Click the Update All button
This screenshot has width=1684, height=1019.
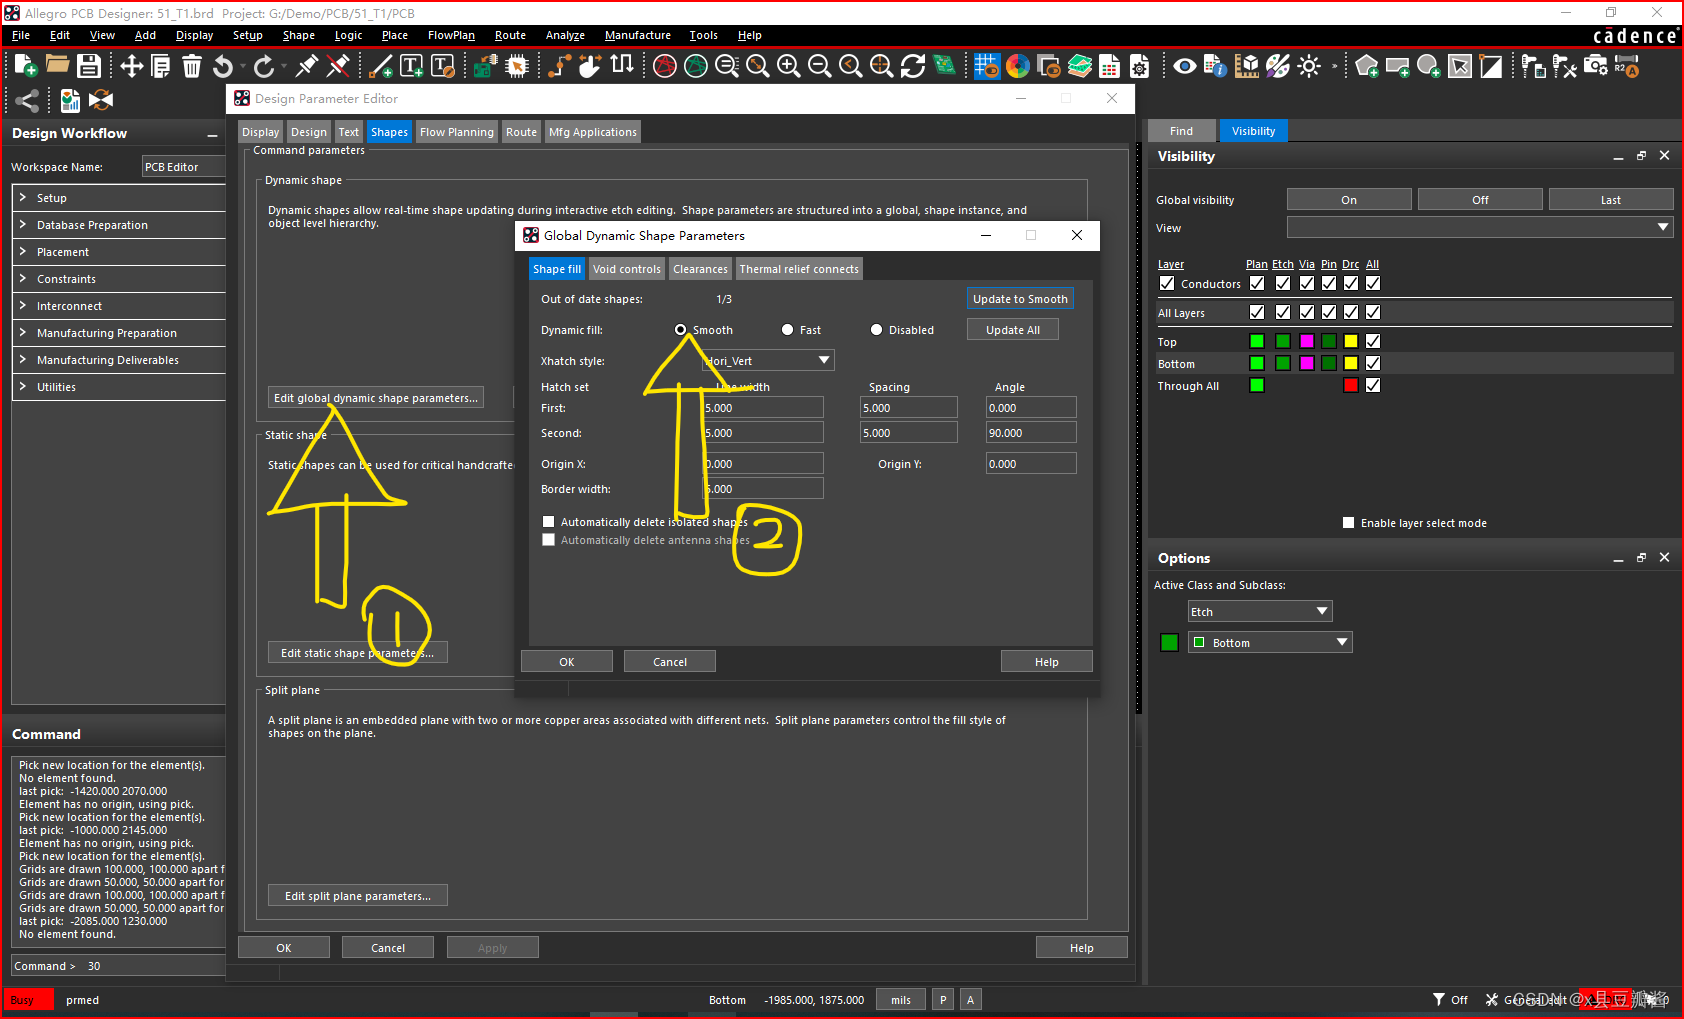pyautogui.click(x=1012, y=330)
